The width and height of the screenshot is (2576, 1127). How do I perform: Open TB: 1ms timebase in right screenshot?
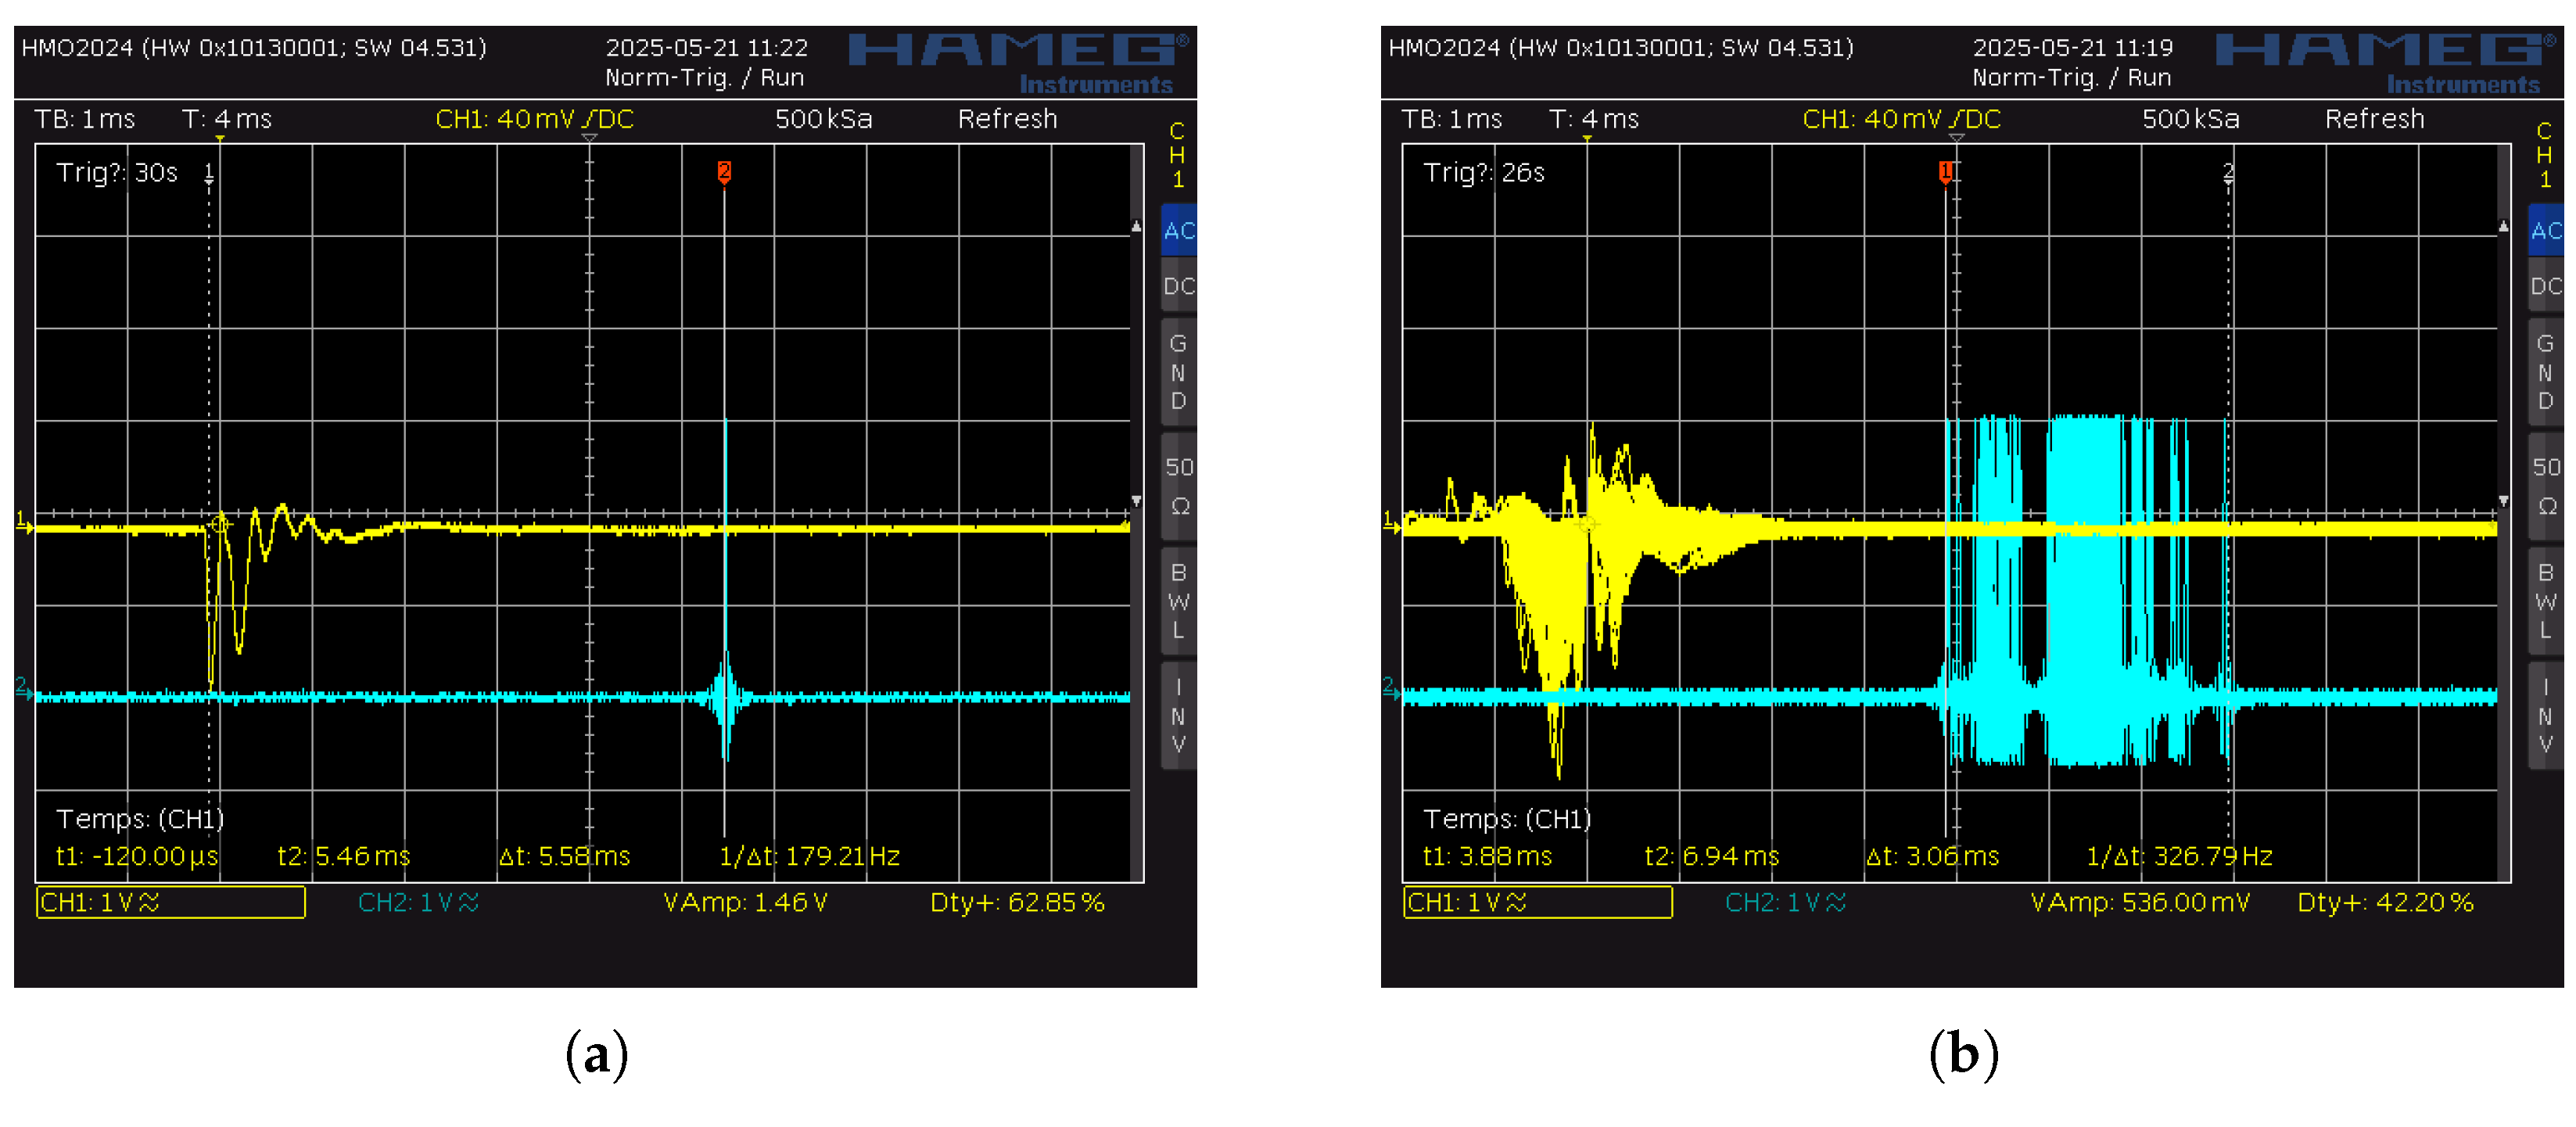1451,119
